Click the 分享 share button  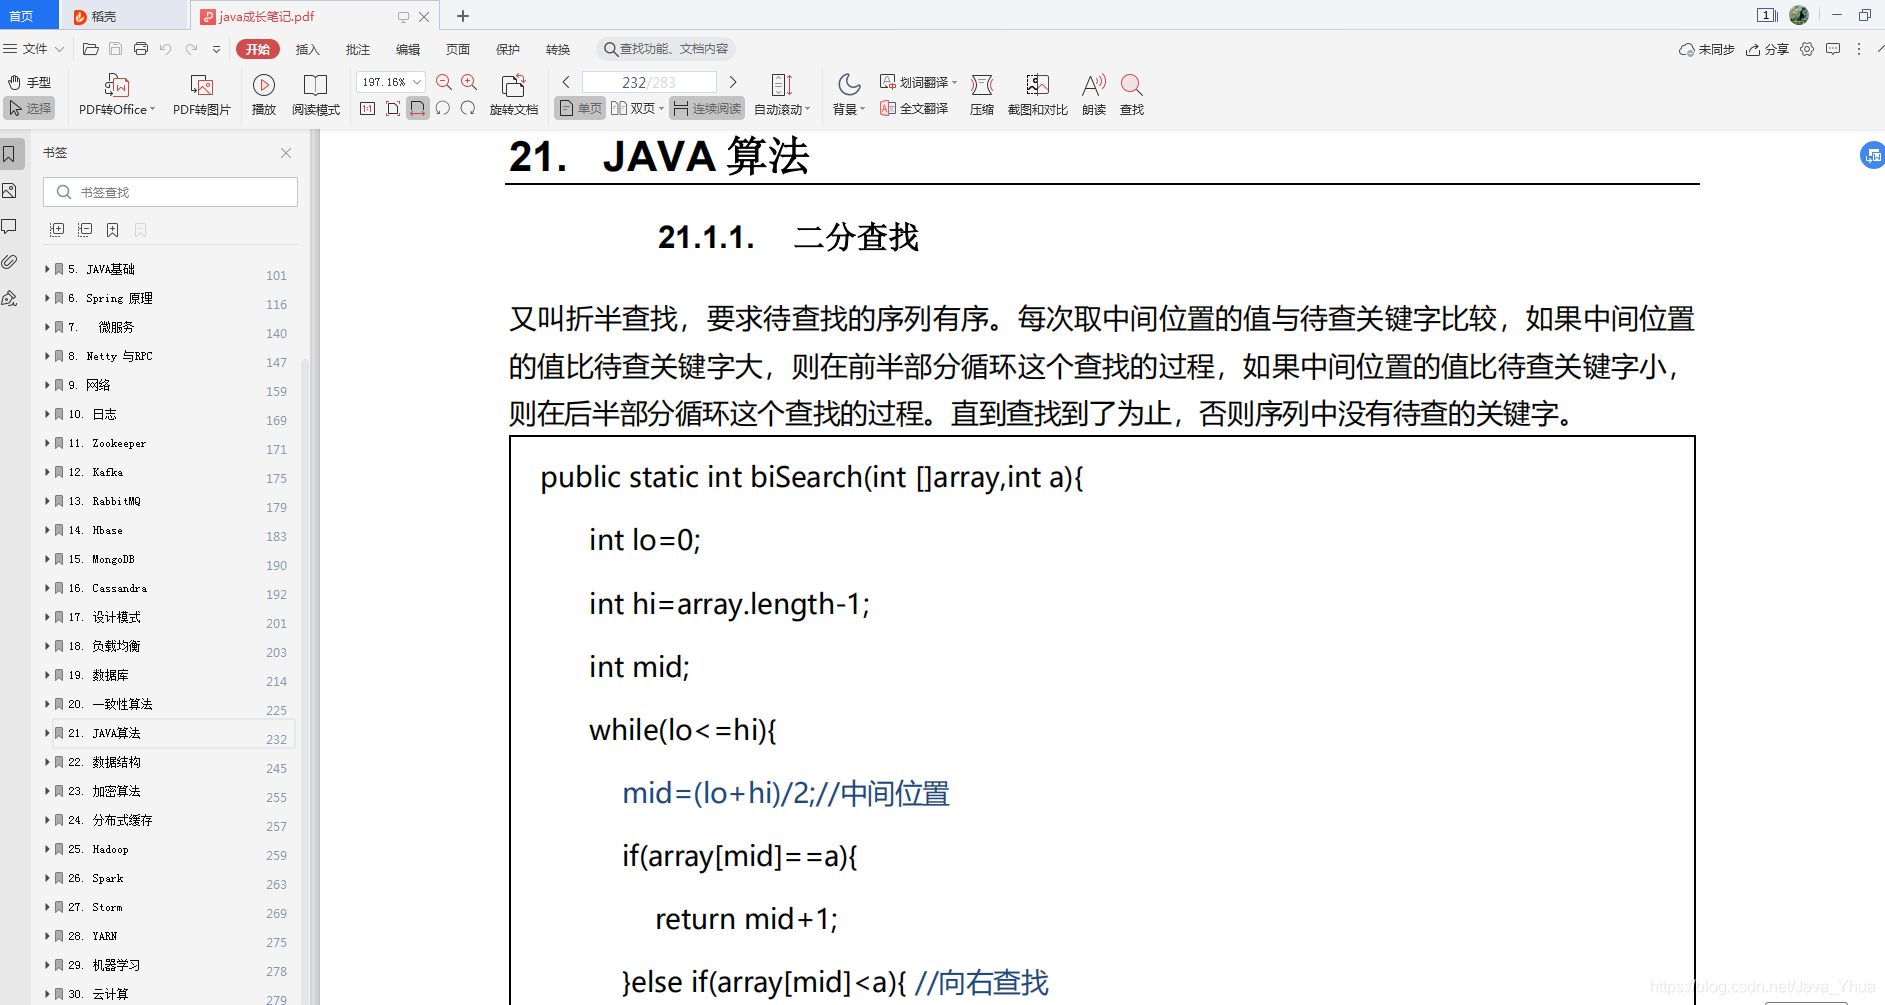(x=1767, y=49)
